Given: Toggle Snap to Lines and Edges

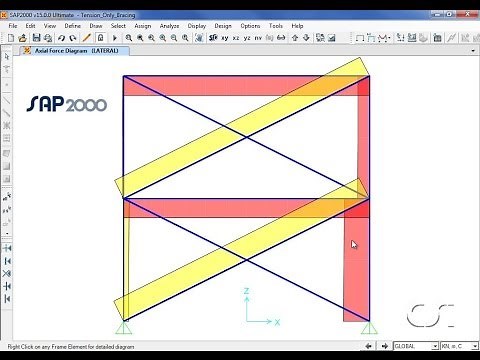Looking at the screenshot, I should (x=7, y=299).
